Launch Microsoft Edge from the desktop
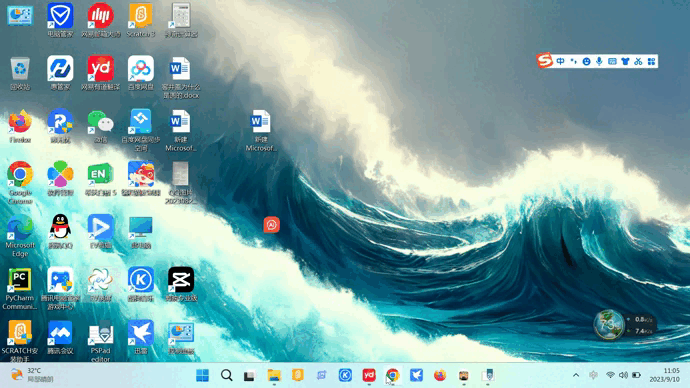 [20, 227]
